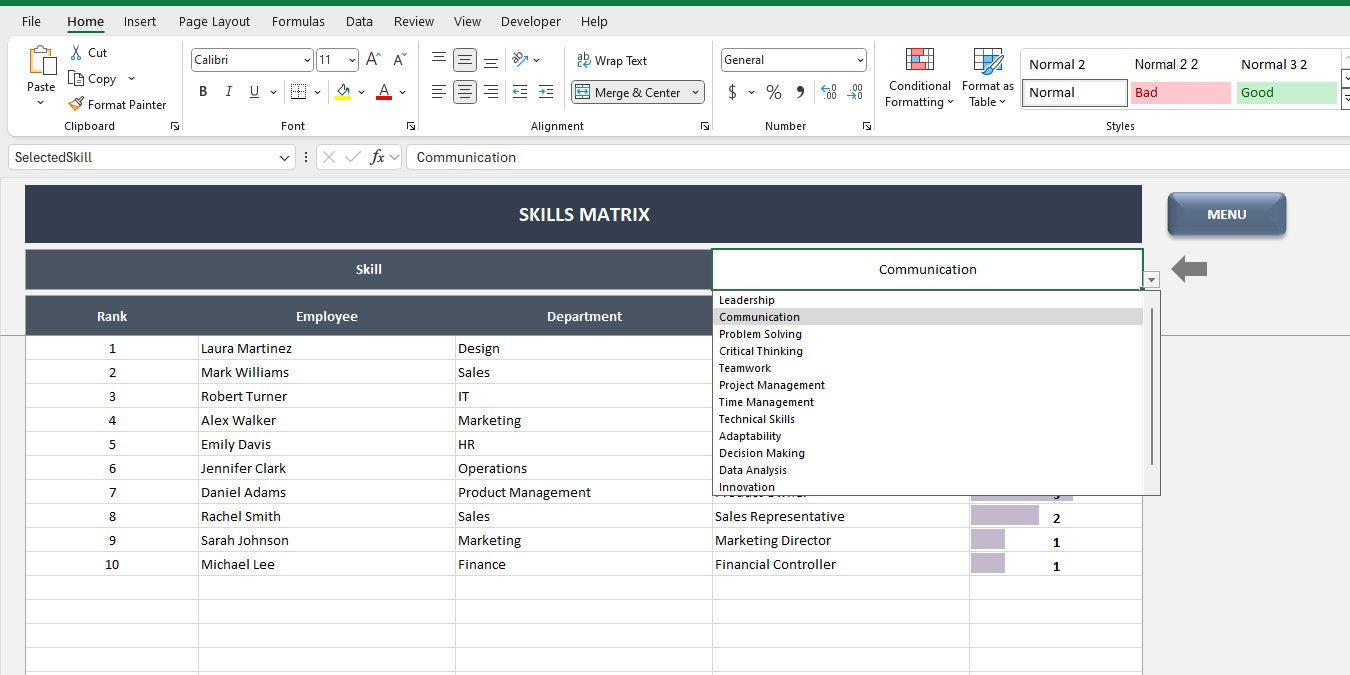The width and height of the screenshot is (1350, 675).
Task: Click the Insert Function fx button
Action: pyautogui.click(x=377, y=157)
